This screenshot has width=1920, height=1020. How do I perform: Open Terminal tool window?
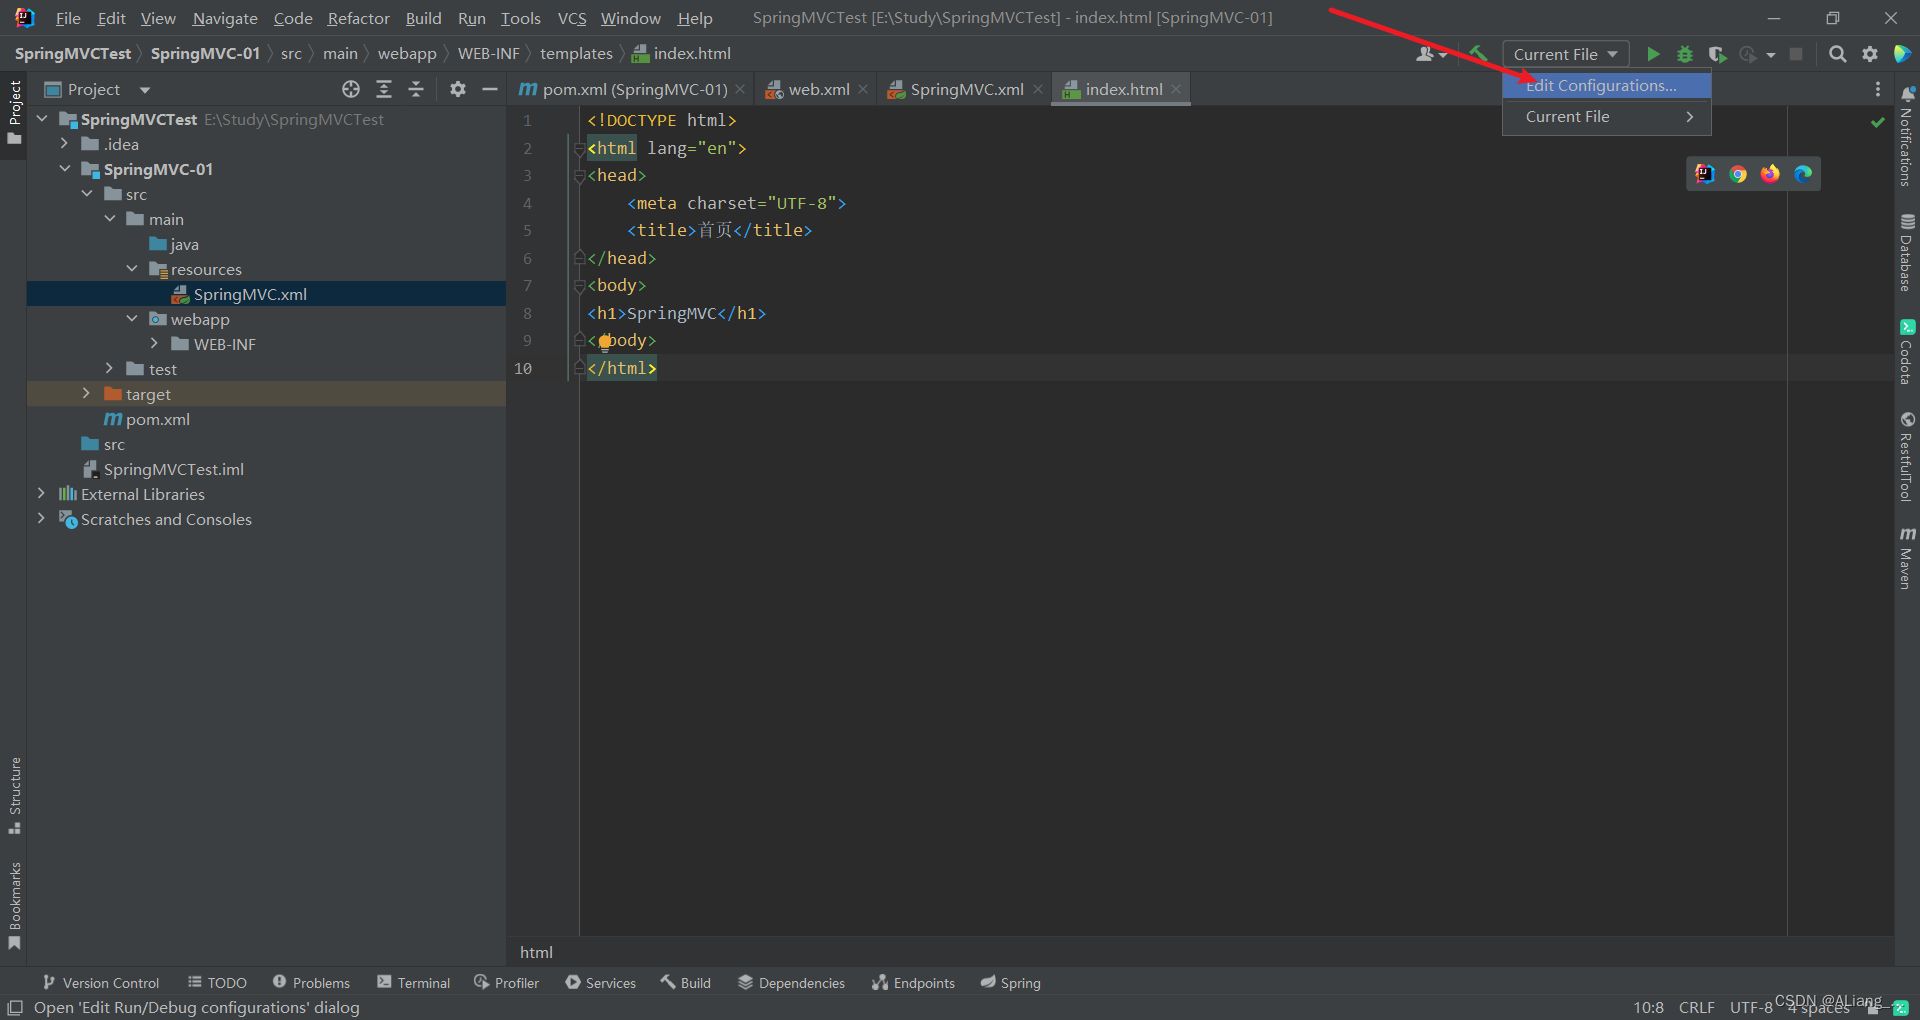tap(413, 983)
